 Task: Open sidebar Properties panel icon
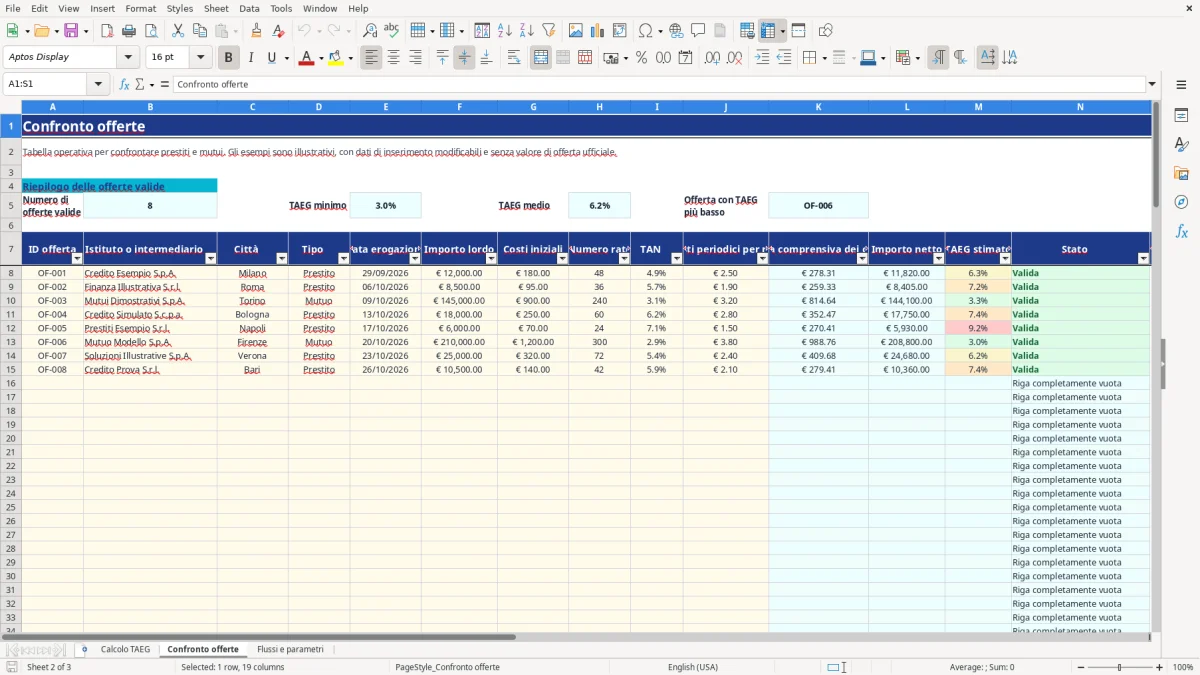(x=1181, y=116)
